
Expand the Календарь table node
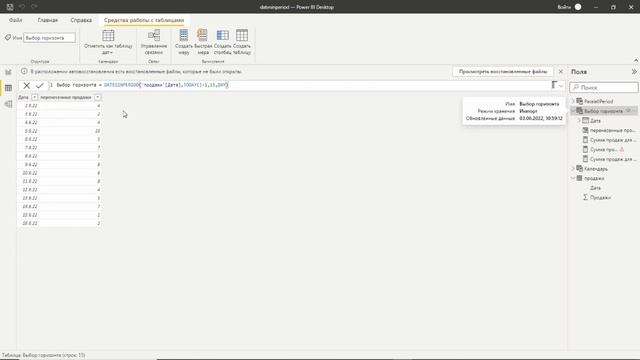tap(573, 168)
